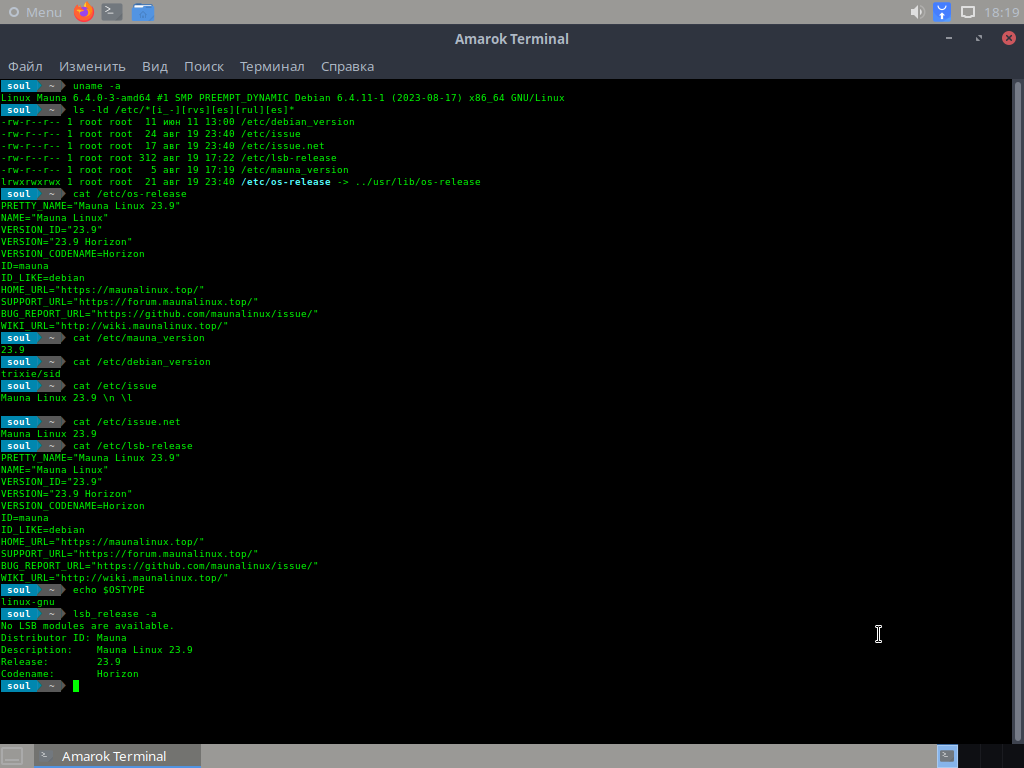Open the Firefox browser from the panel
1024x768 pixels.
coord(84,12)
